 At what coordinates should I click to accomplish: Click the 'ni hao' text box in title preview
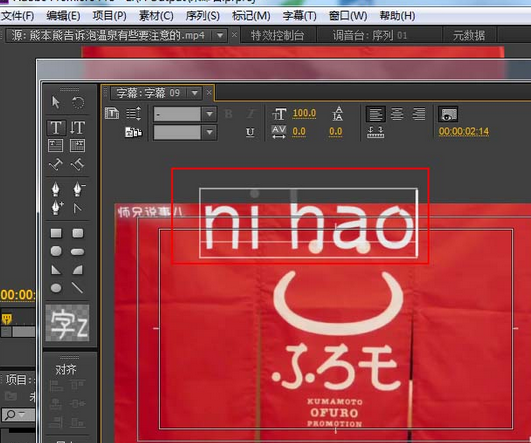[x=308, y=223]
